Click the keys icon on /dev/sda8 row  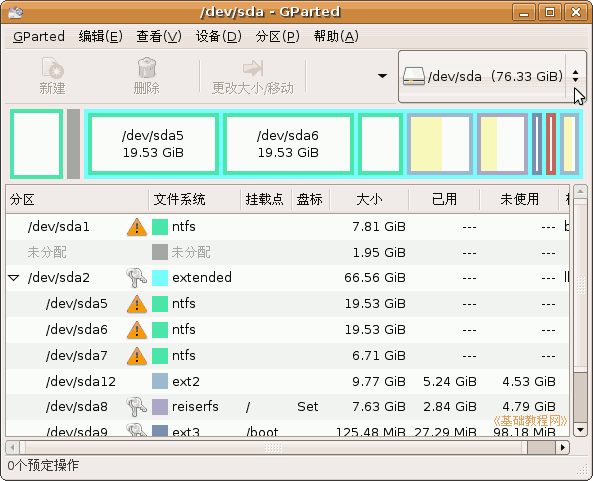[136, 407]
